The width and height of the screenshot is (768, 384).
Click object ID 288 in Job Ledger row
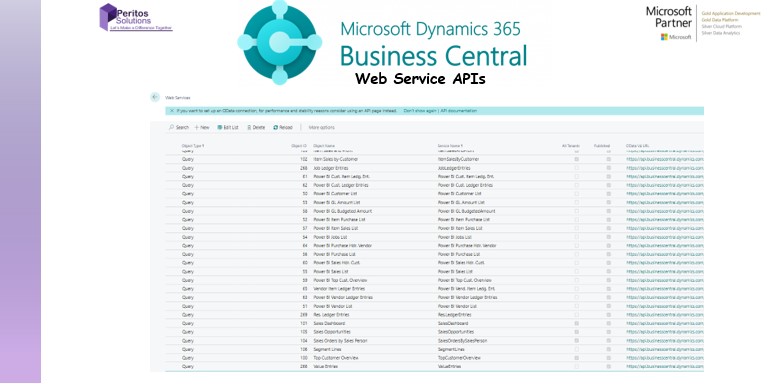click(304, 168)
